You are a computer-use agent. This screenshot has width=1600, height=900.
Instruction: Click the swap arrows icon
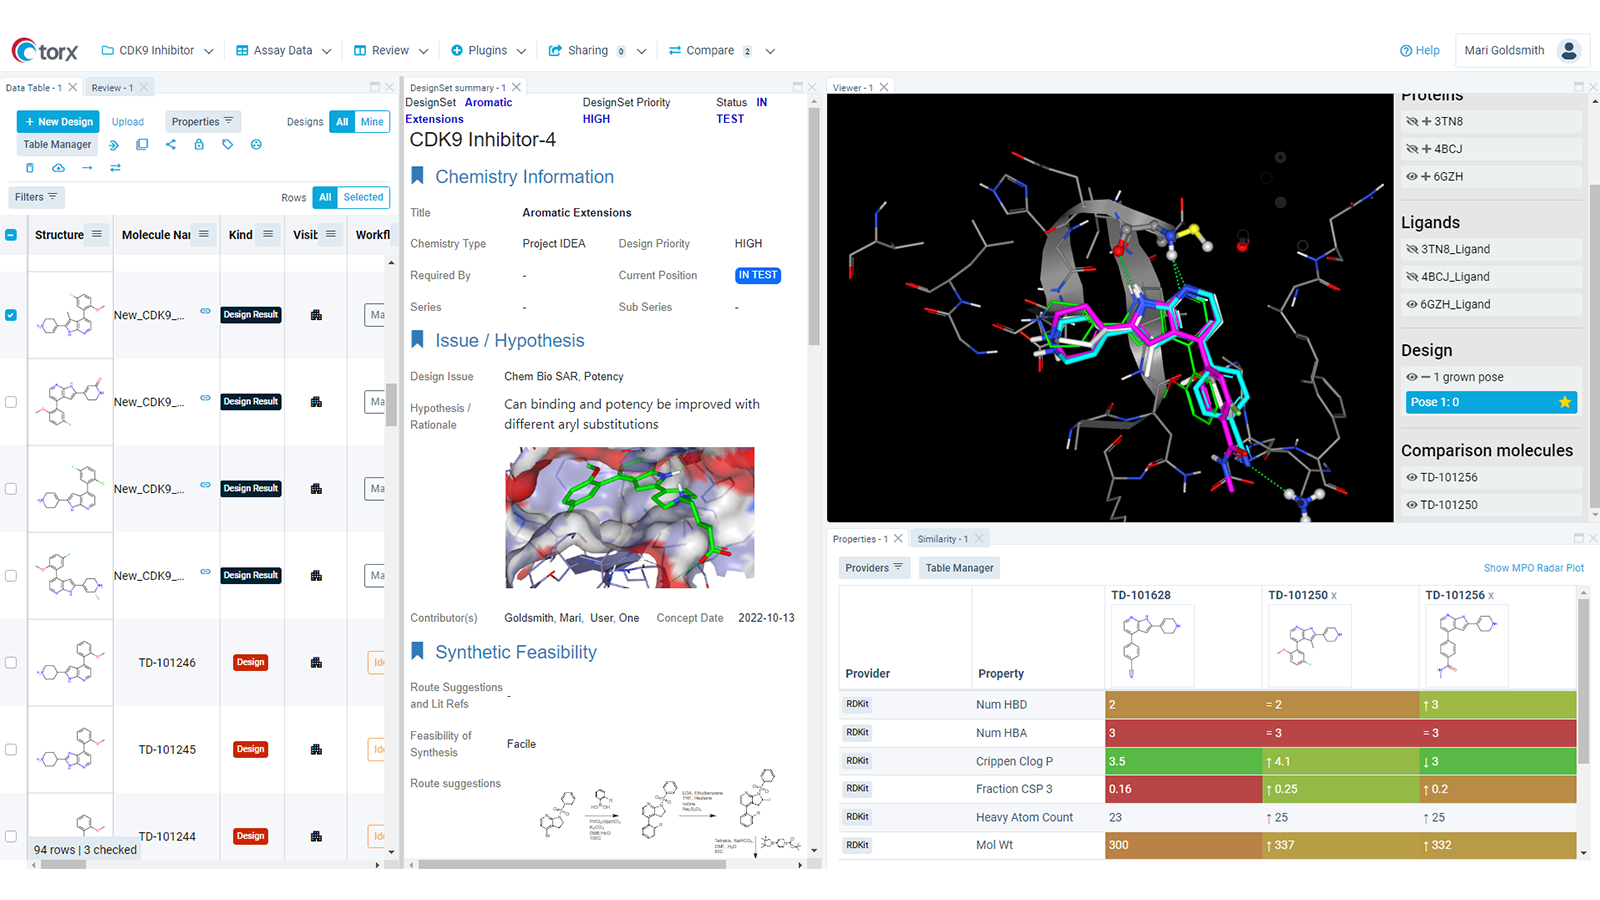click(x=115, y=168)
